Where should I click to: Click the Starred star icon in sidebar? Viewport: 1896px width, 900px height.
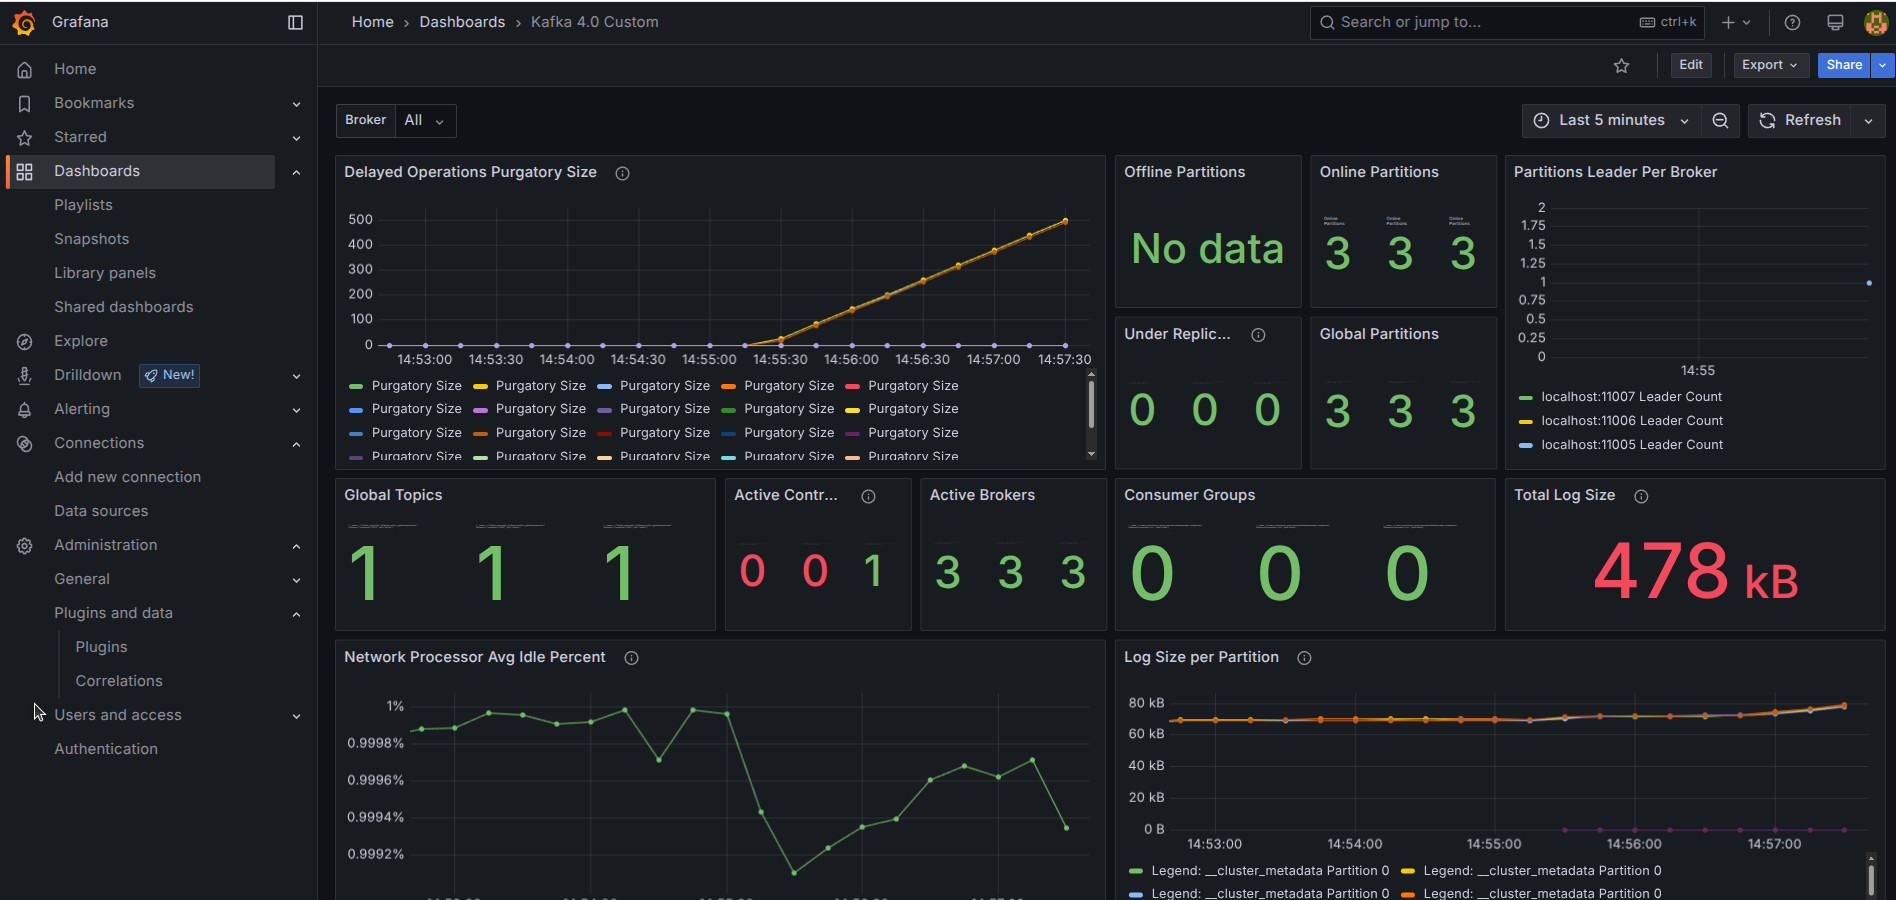pos(25,137)
